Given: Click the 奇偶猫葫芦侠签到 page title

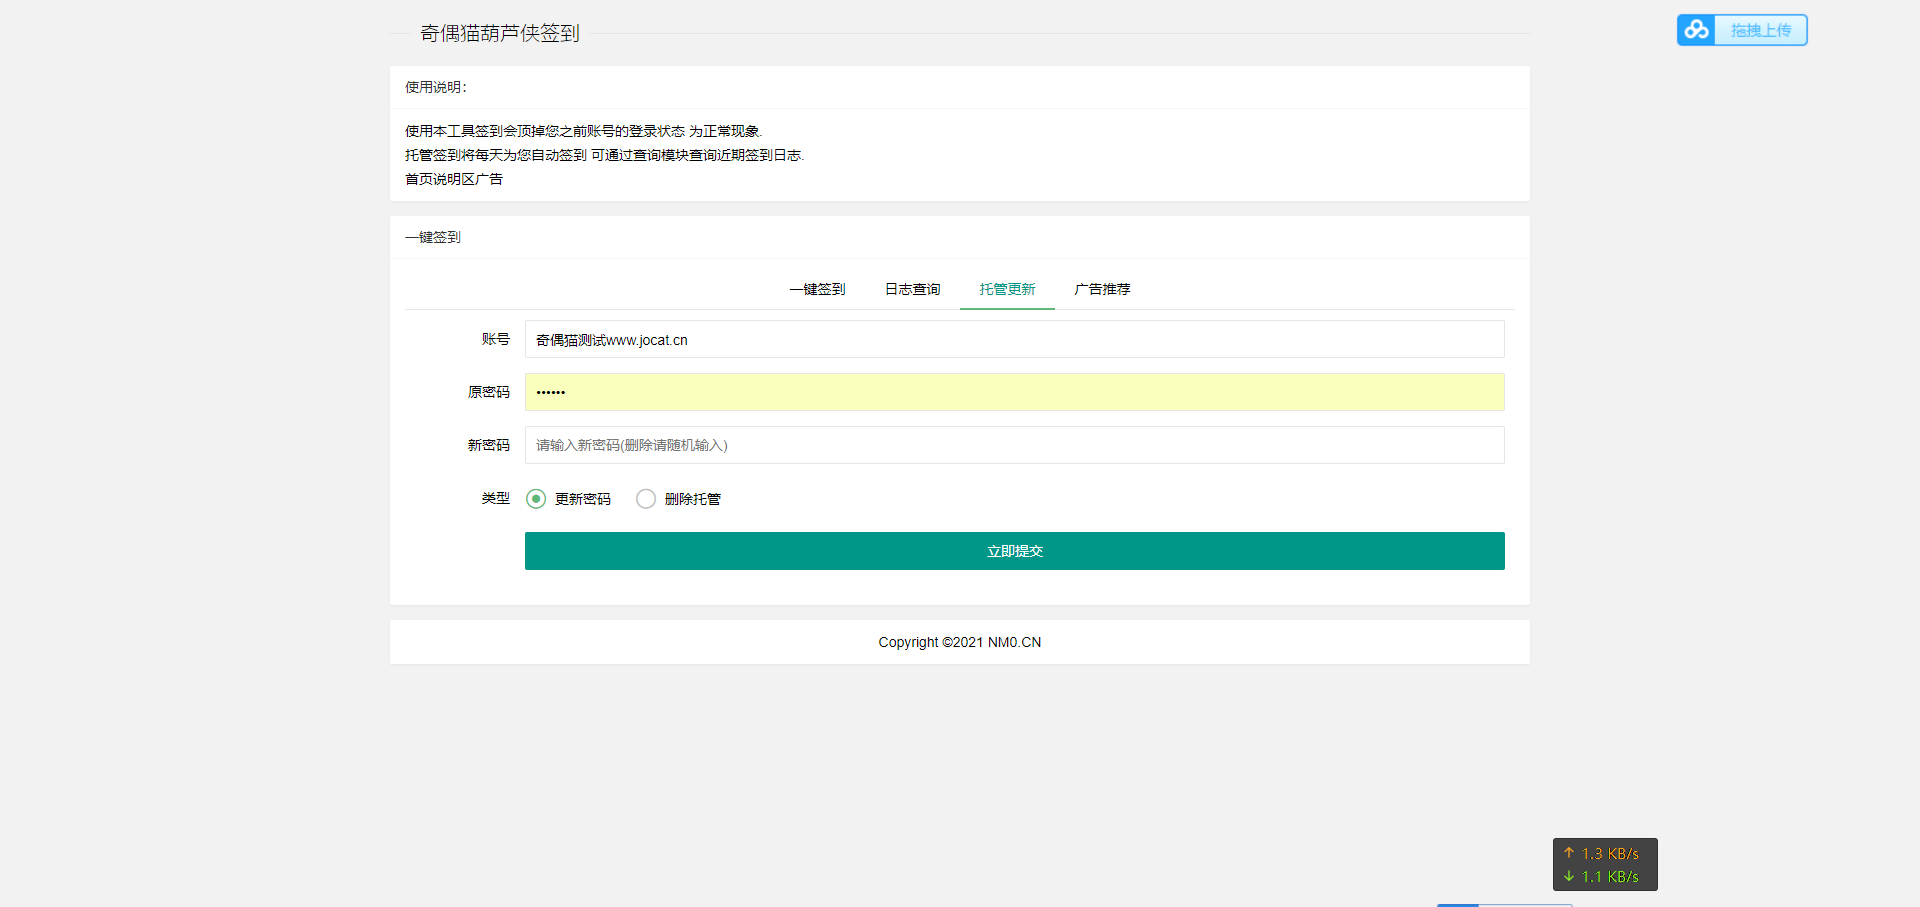Looking at the screenshot, I should (500, 33).
